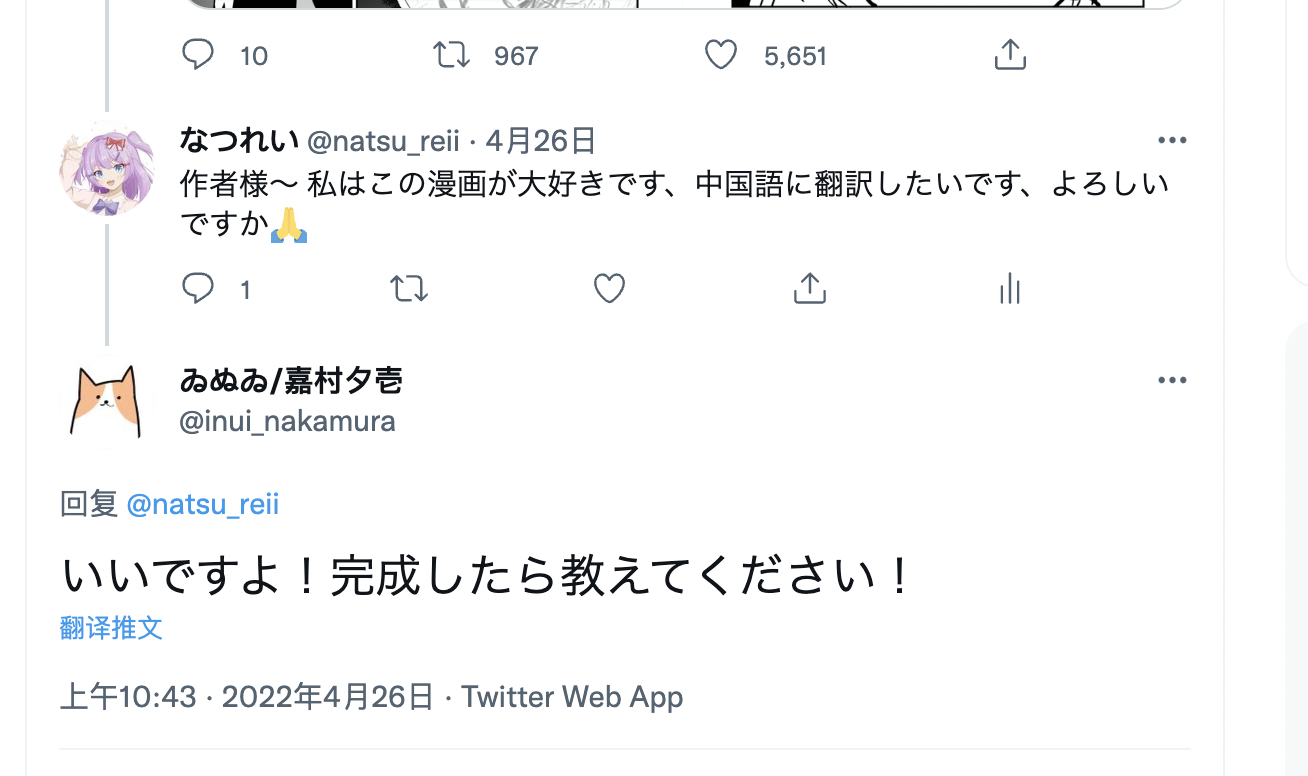Retweet the manga tweet with 967 retweets
This screenshot has height=776, width=1308.
click(452, 54)
